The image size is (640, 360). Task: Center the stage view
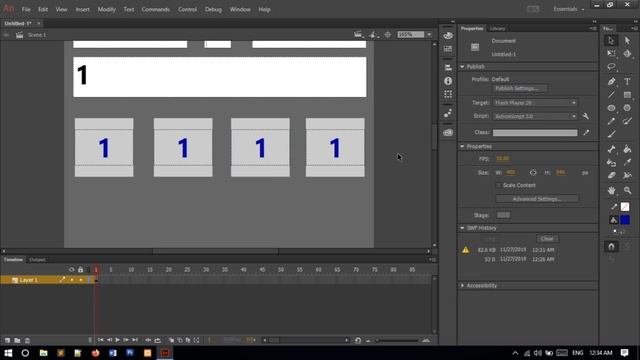click(x=388, y=35)
